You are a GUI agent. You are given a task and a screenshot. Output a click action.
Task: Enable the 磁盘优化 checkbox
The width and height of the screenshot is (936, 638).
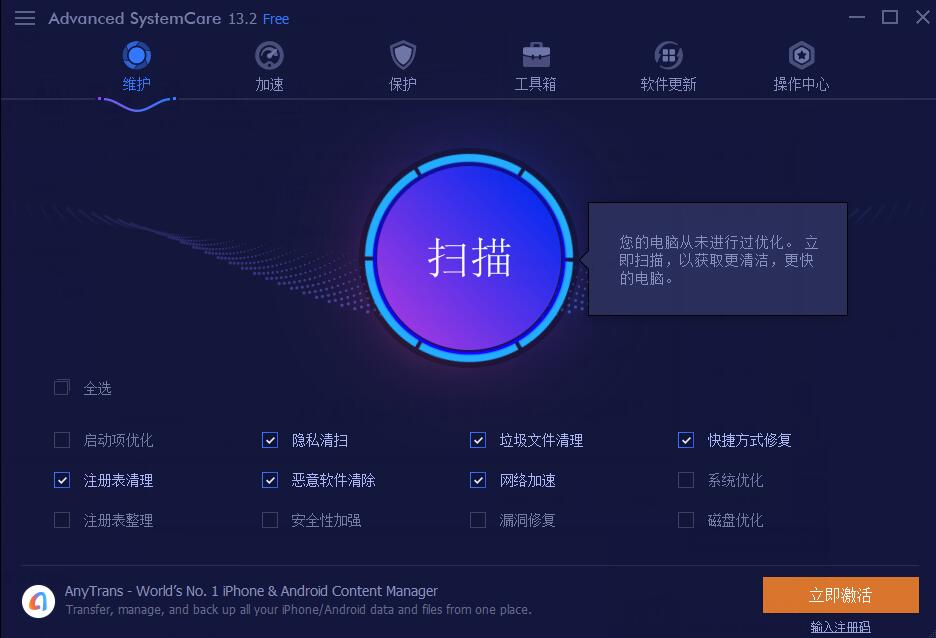[686, 520]
